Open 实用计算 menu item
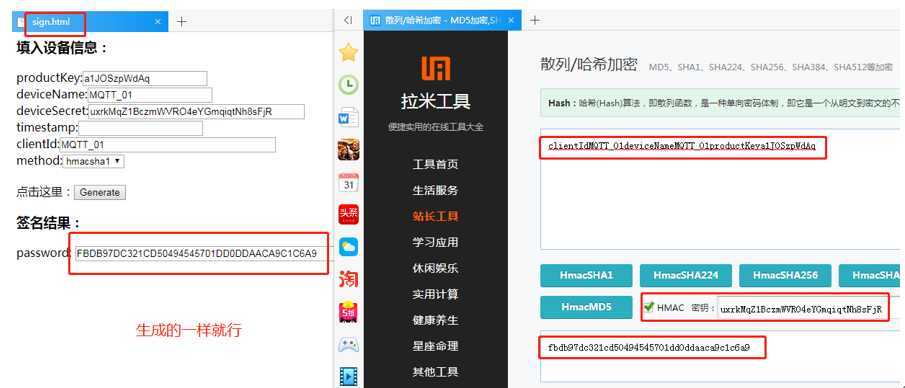 436,294
